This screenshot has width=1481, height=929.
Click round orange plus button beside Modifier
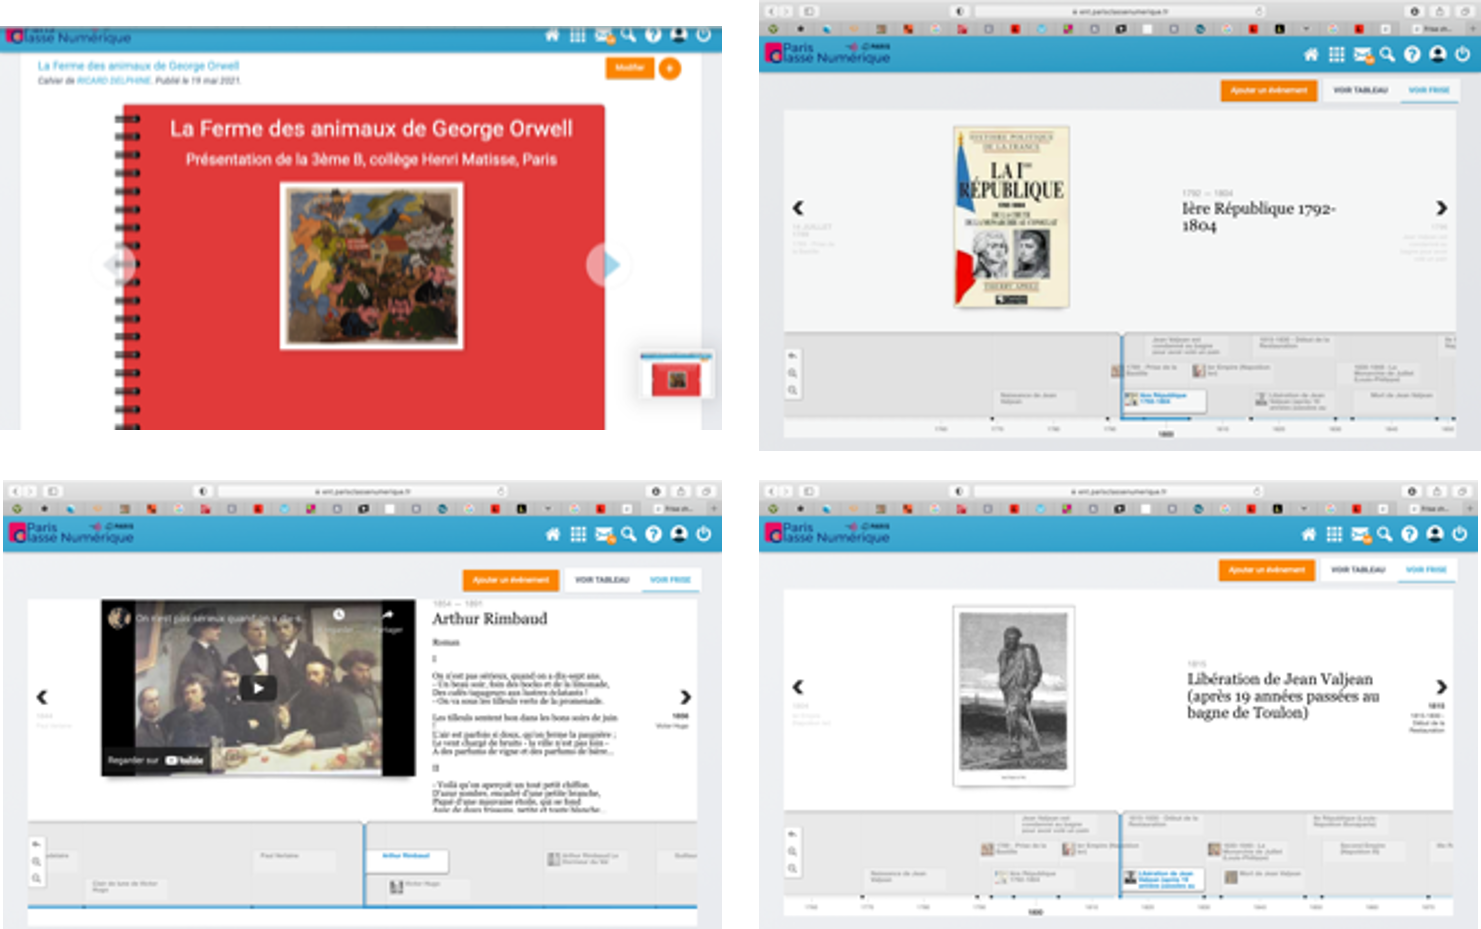click(670, 68)
